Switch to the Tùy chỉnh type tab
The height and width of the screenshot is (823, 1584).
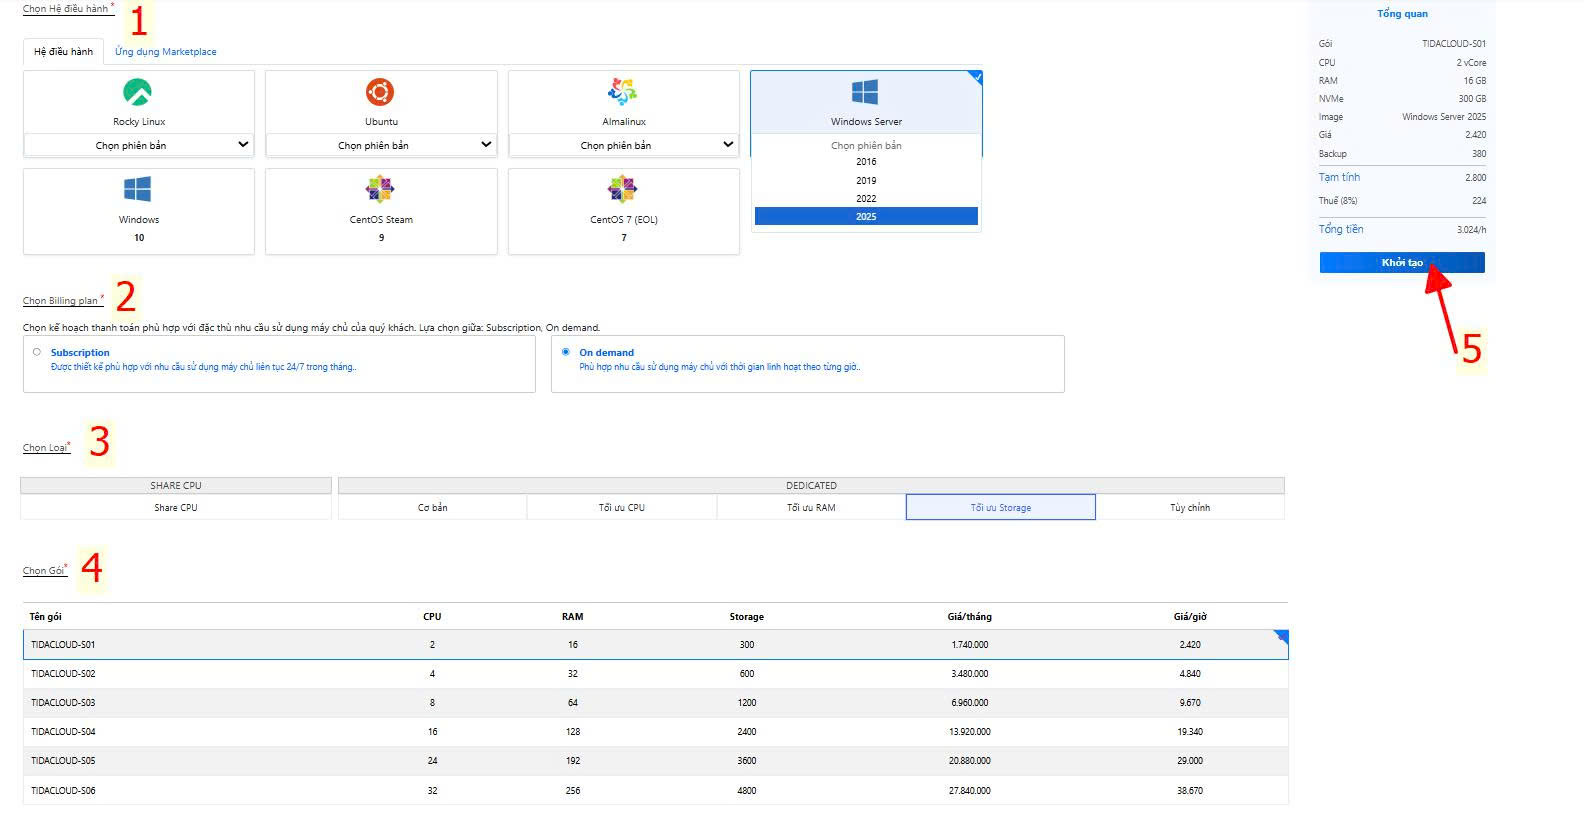1190,508
